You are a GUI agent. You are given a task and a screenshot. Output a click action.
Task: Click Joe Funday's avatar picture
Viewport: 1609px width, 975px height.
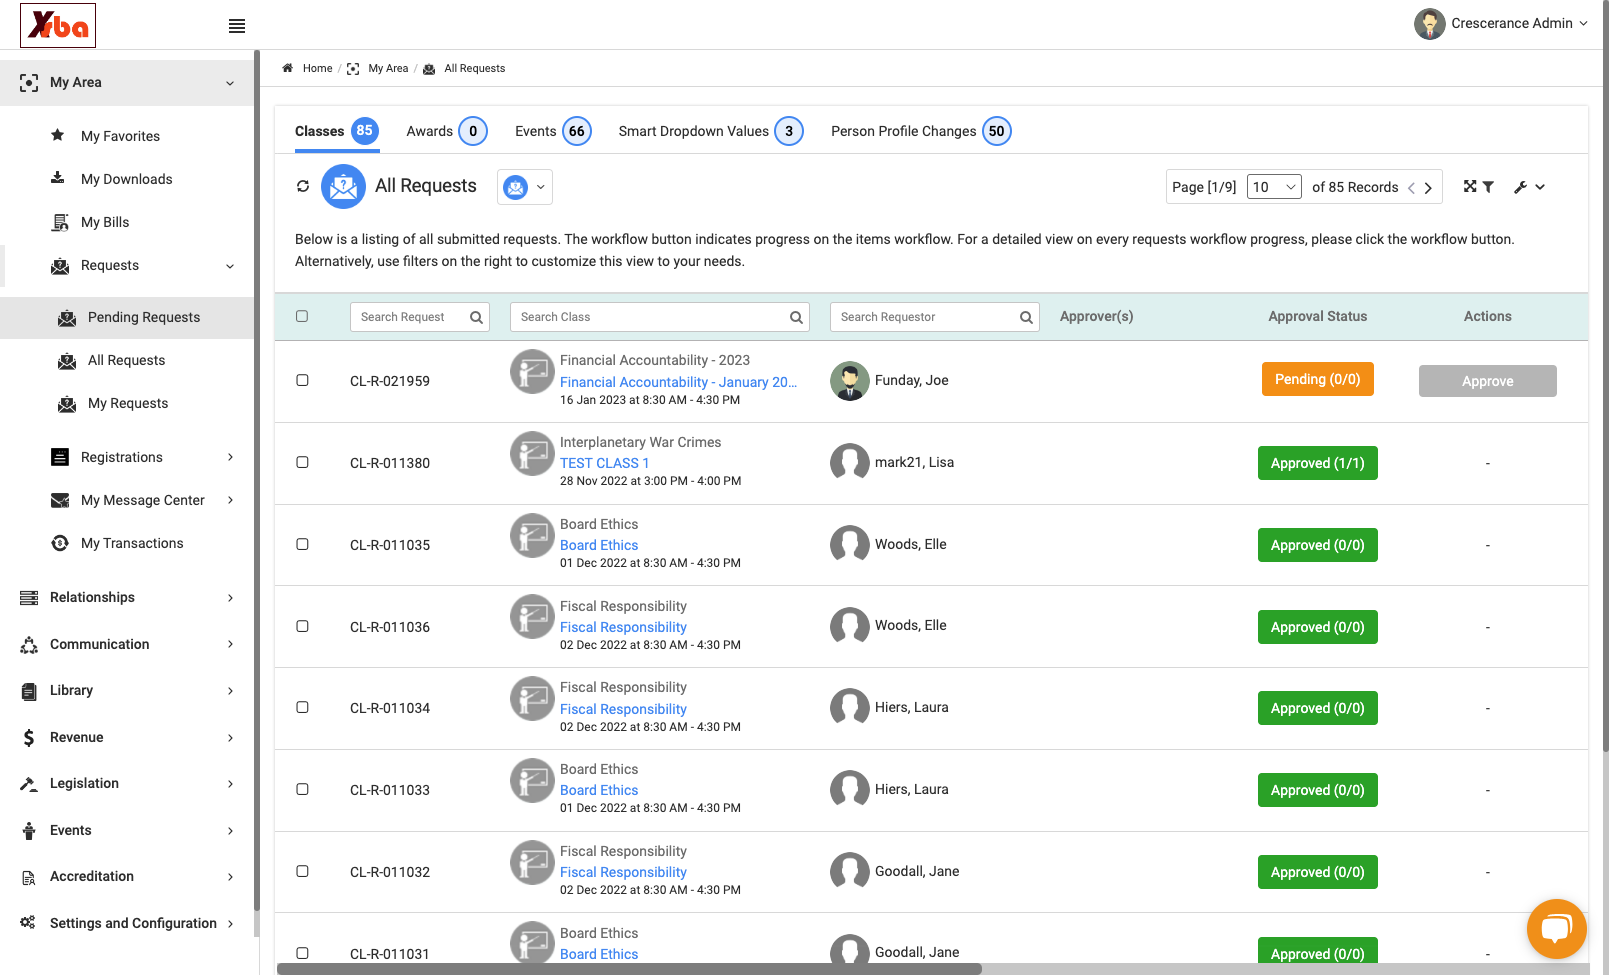(850, 381)
